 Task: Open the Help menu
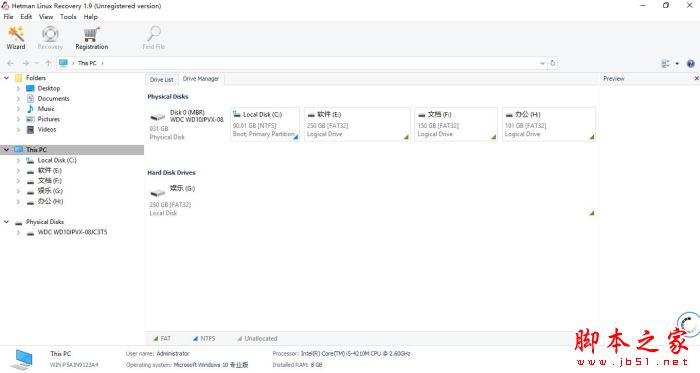[91, 17]
